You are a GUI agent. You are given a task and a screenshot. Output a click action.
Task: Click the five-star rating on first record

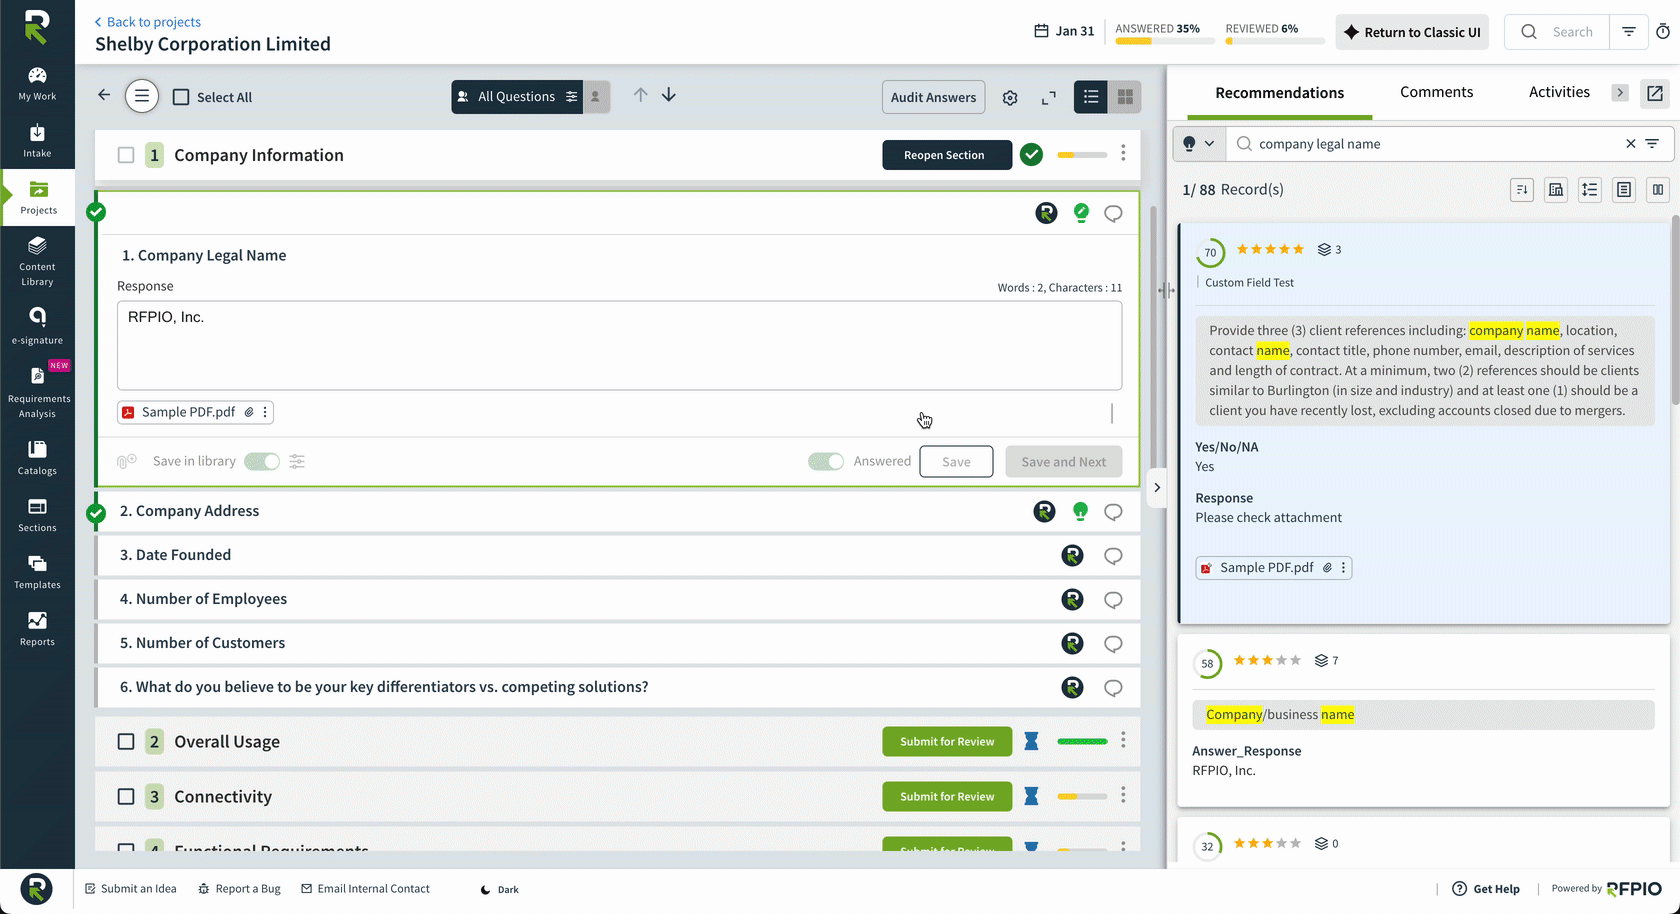1270,250
